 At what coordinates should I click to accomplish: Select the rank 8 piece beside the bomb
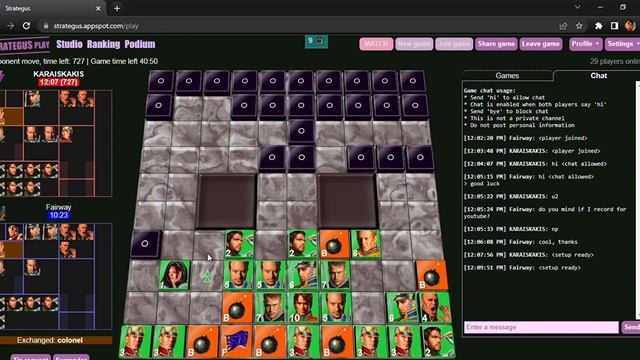(x=366, y=244)
